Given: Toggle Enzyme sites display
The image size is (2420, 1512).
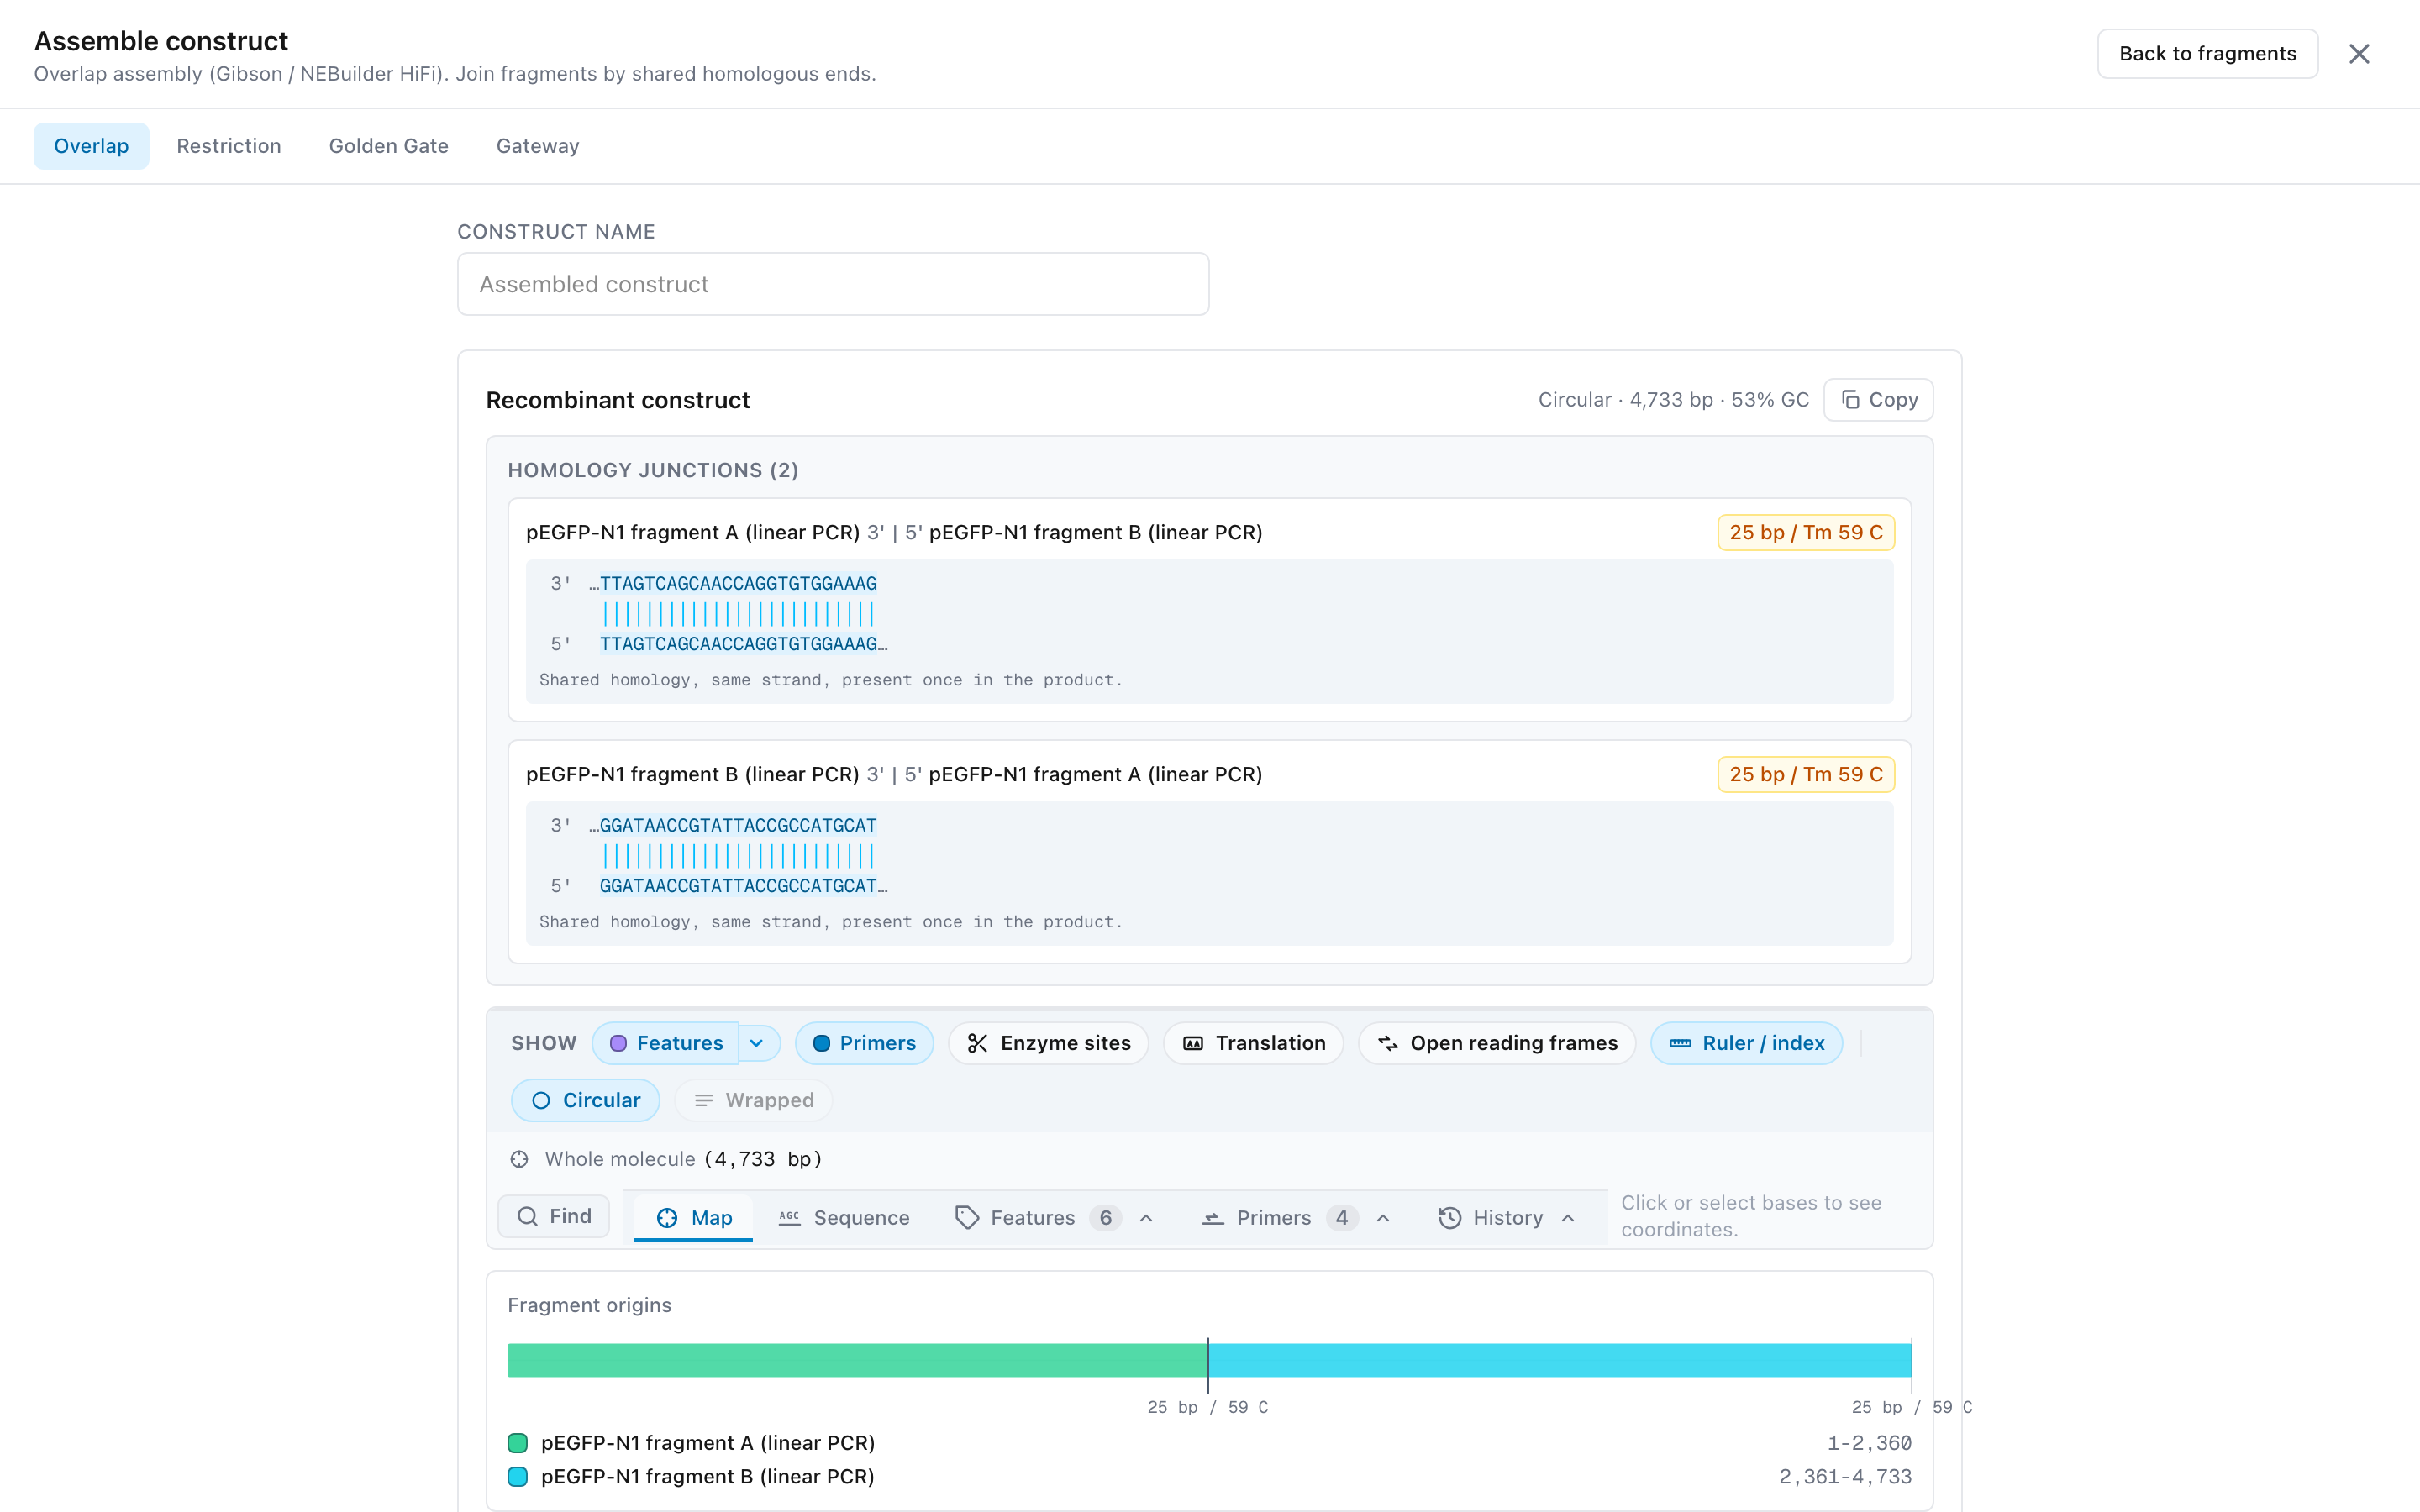Looking at the screenshot, I should (1048, 1043).
